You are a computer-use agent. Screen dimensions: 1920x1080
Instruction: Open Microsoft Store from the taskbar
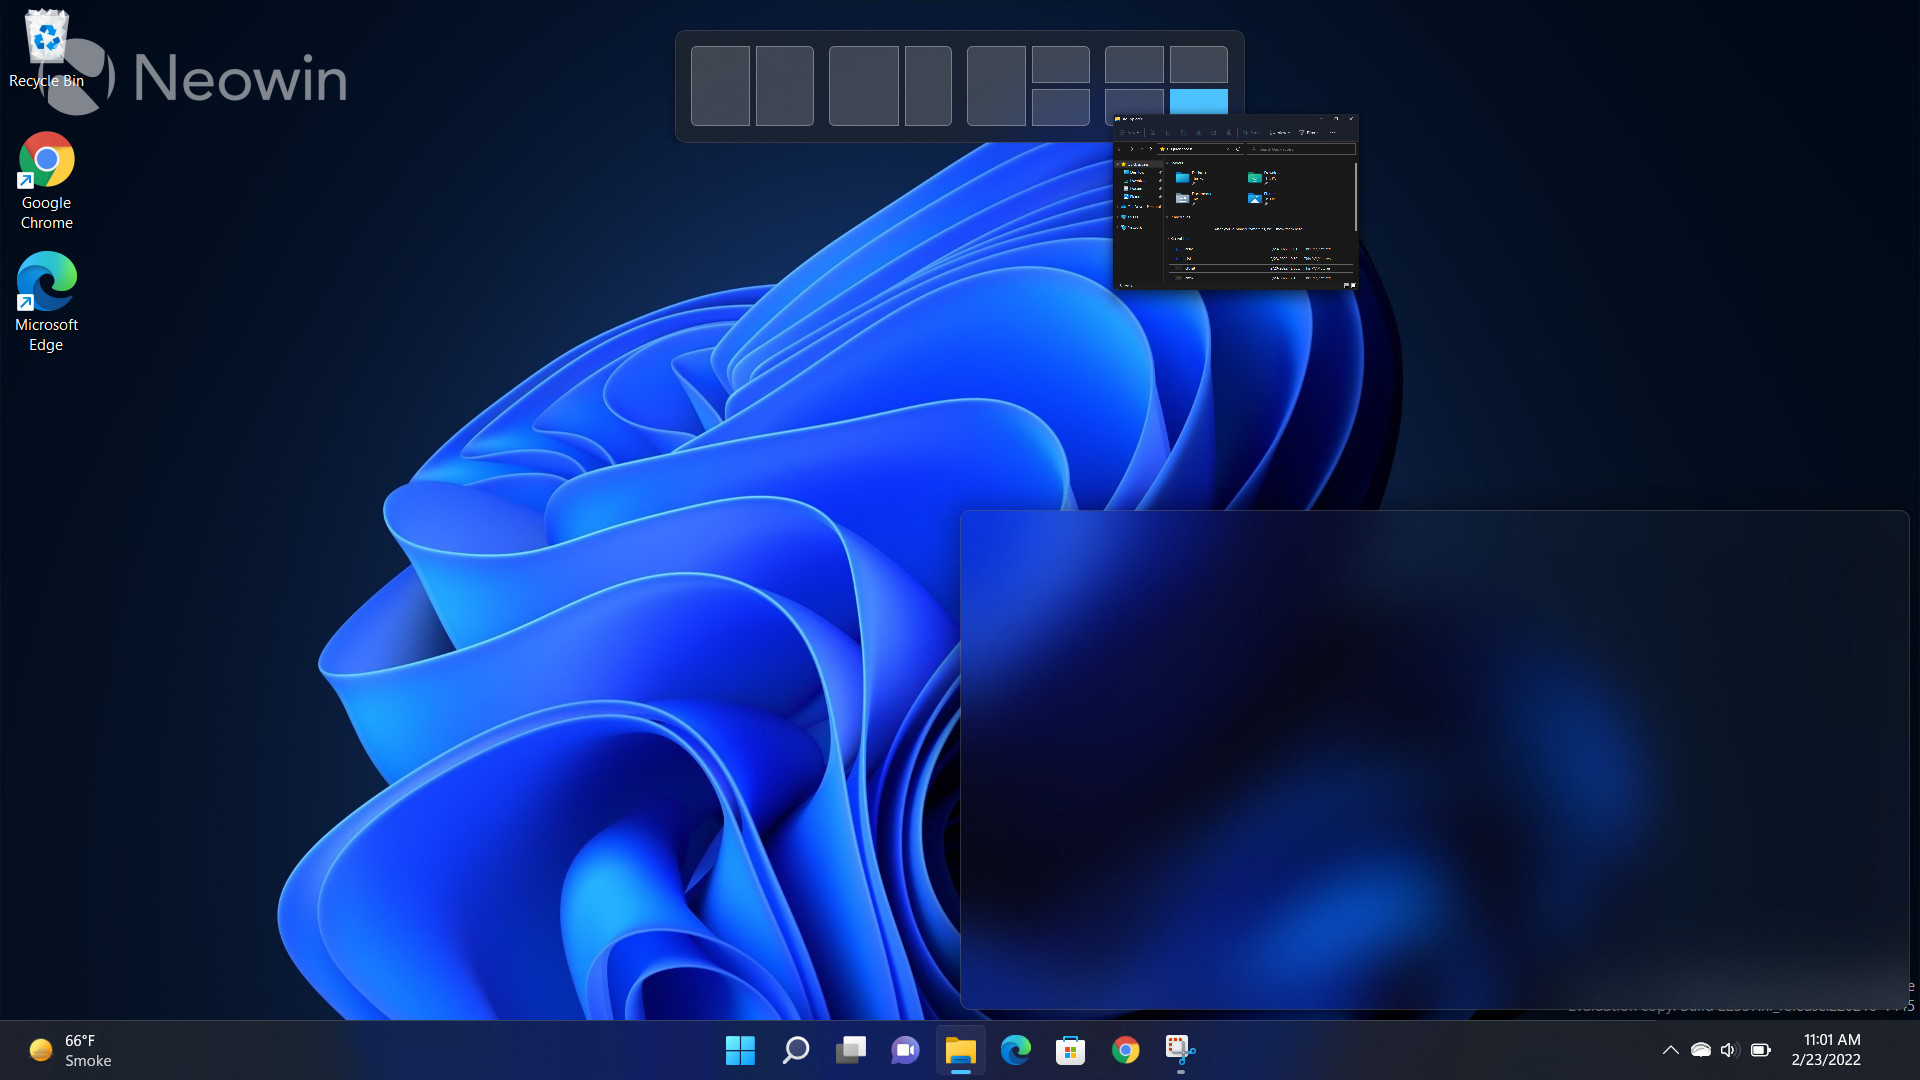tap(1070, 1050)
